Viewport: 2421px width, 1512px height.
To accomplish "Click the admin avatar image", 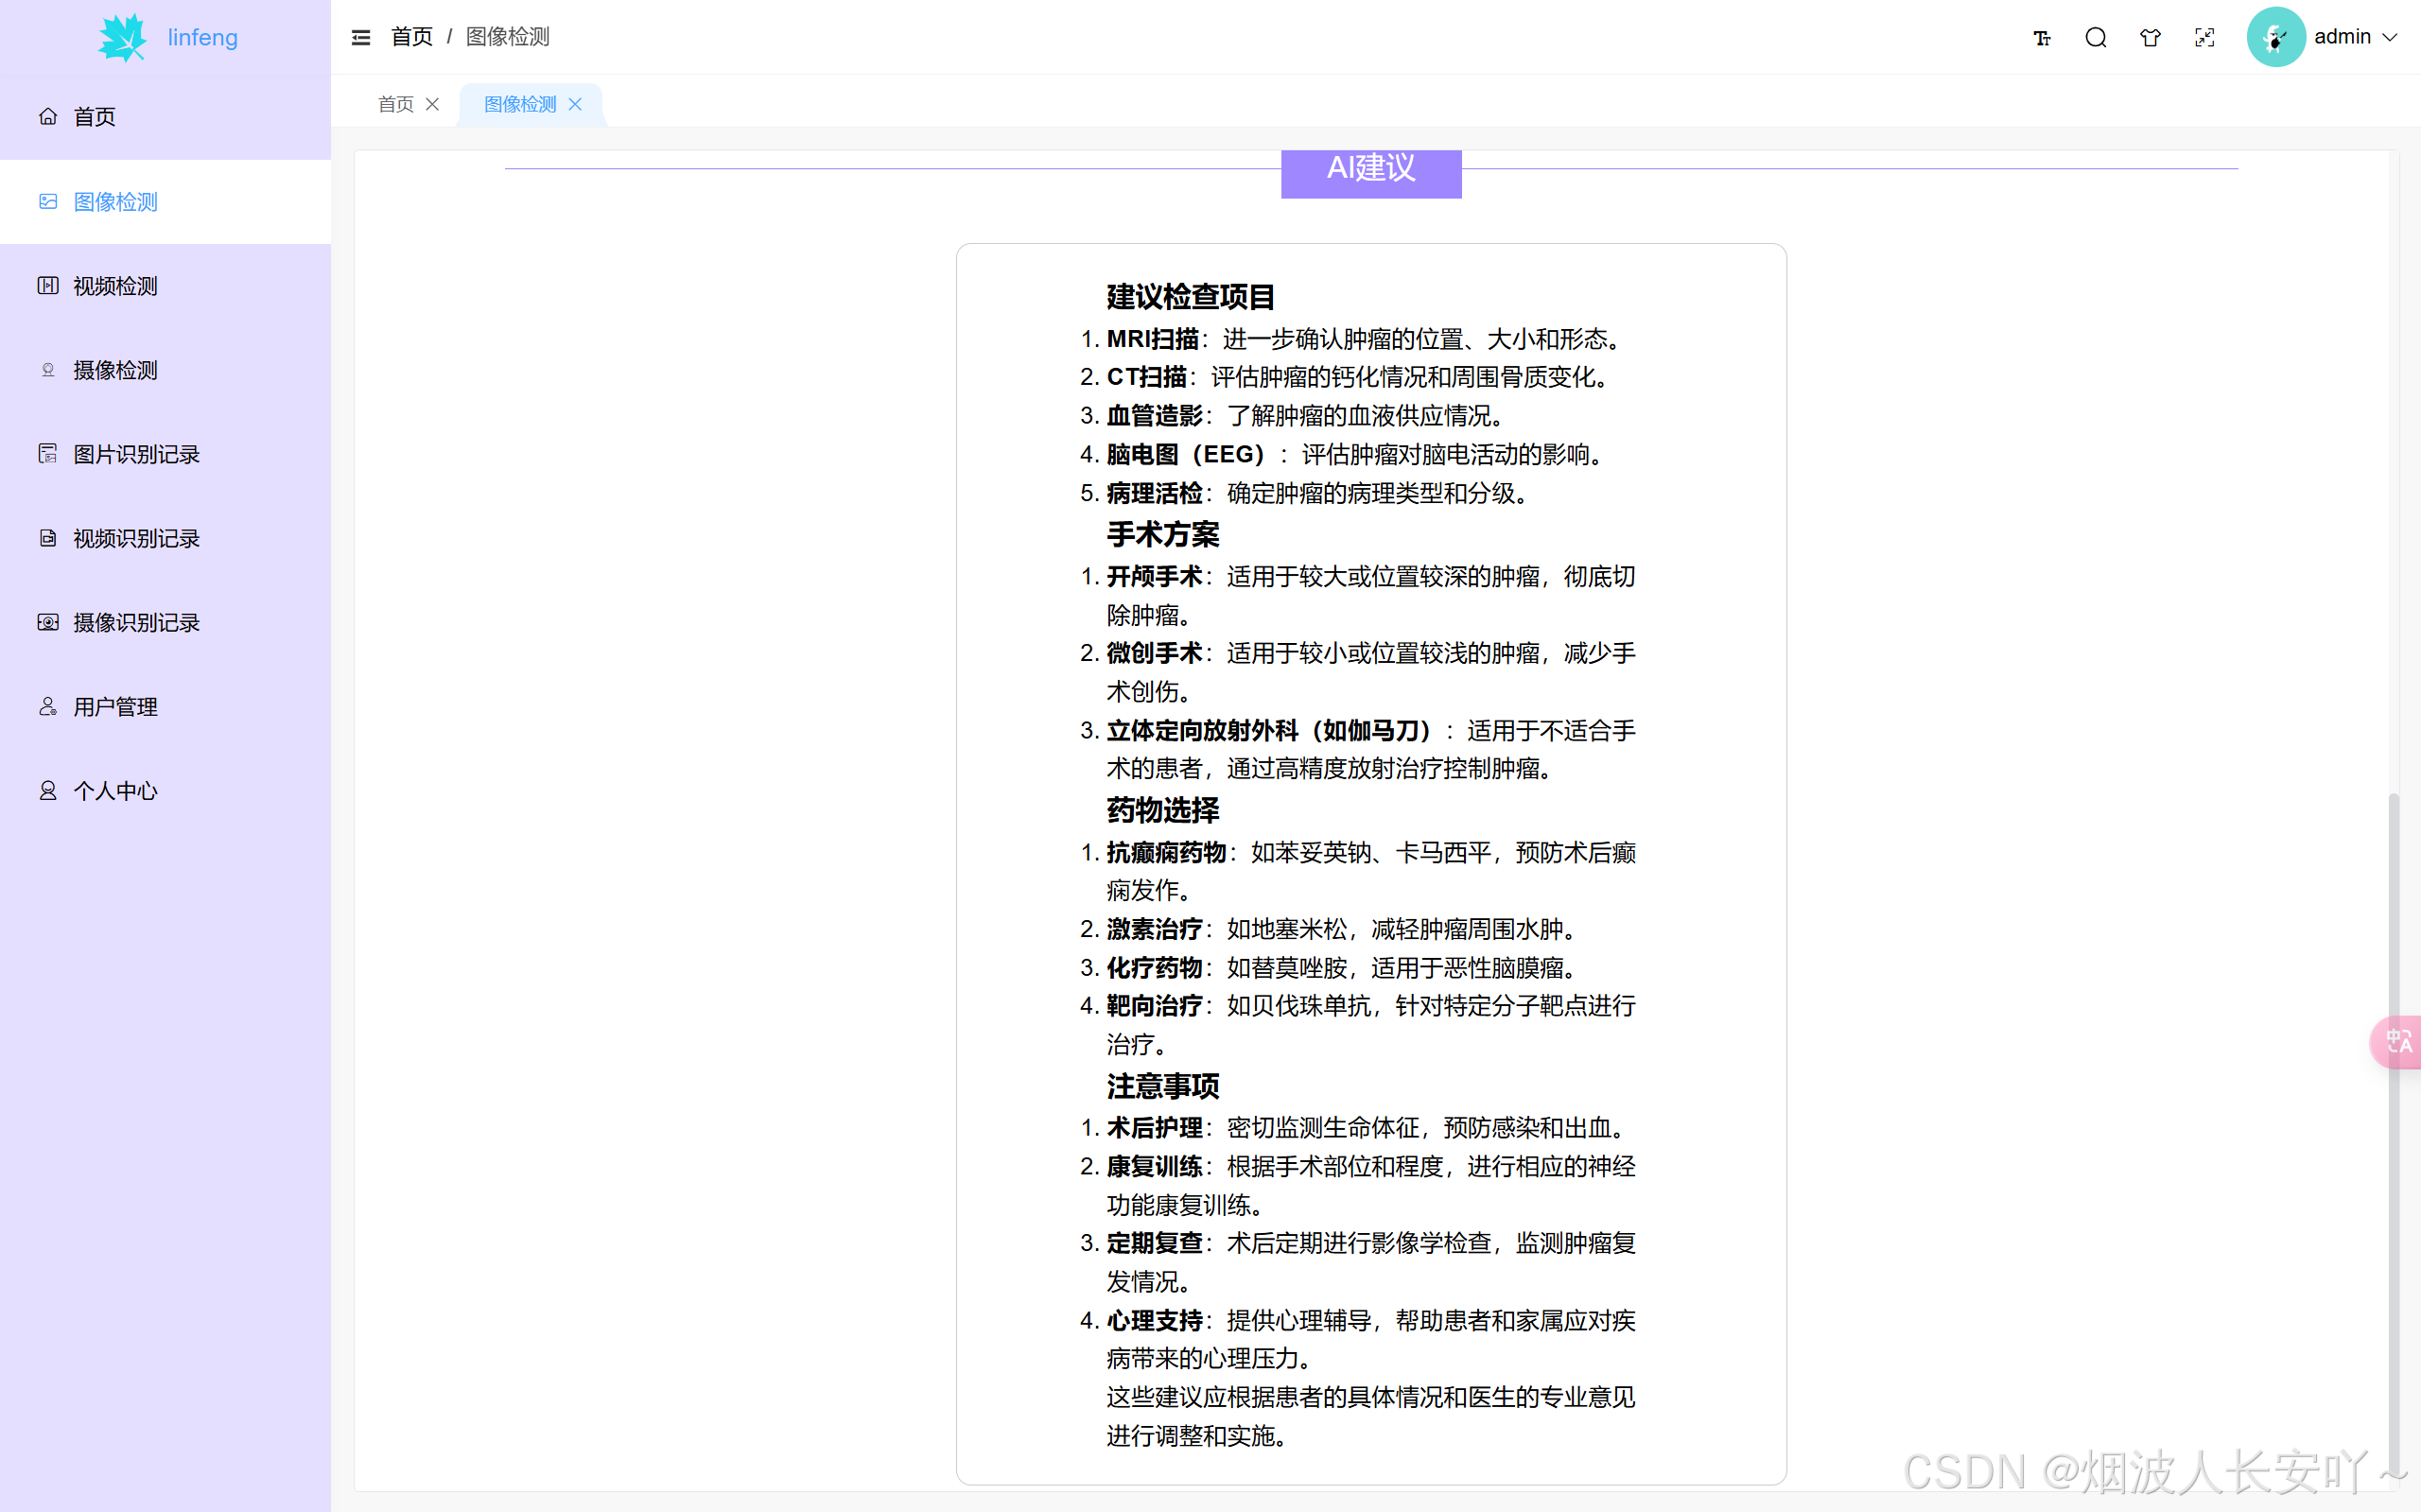I will 2275,37.
